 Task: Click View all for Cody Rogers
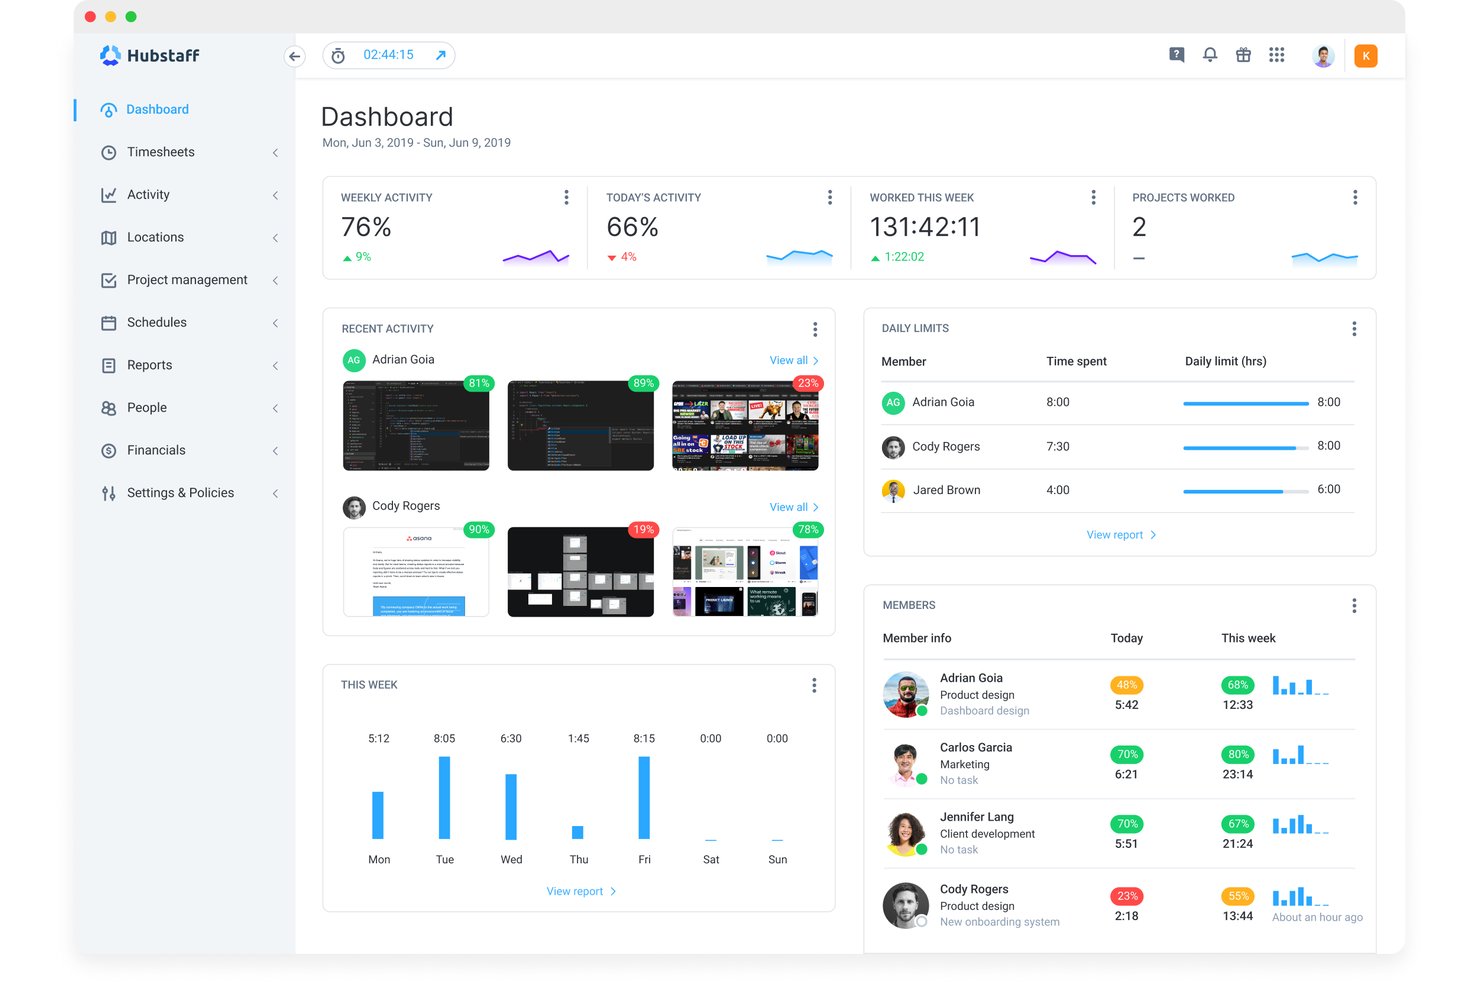coord(794,508)
